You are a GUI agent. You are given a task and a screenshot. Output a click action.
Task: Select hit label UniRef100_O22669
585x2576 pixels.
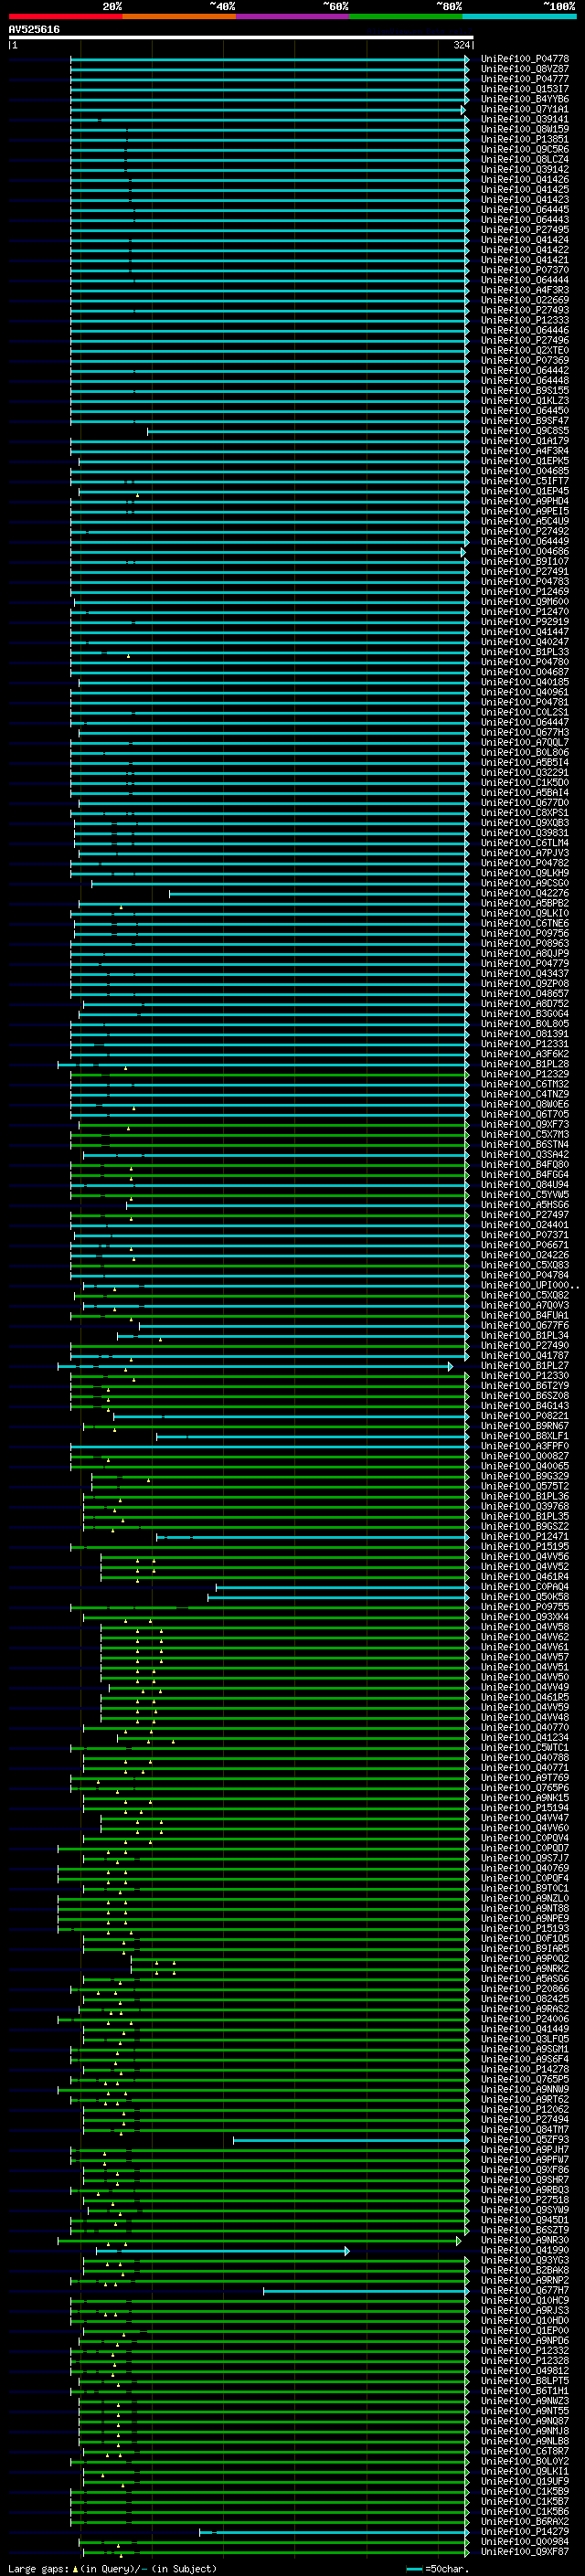[x=525, y=300]
